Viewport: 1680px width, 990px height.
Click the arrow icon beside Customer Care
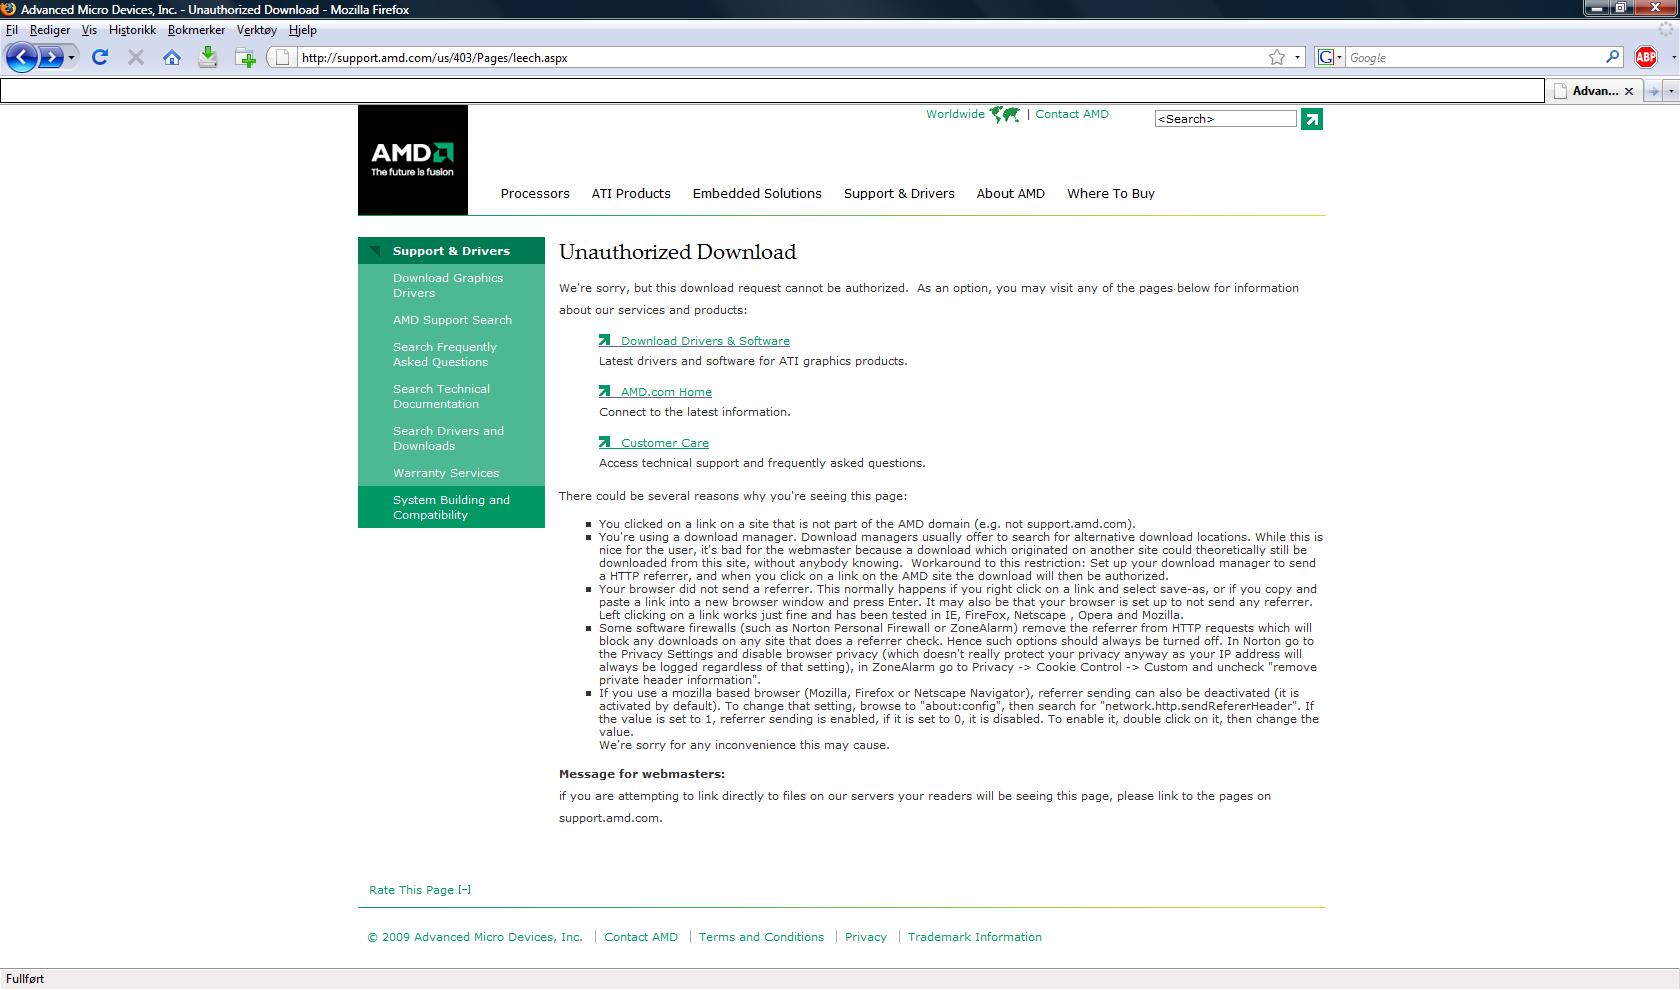click(605, 442)
